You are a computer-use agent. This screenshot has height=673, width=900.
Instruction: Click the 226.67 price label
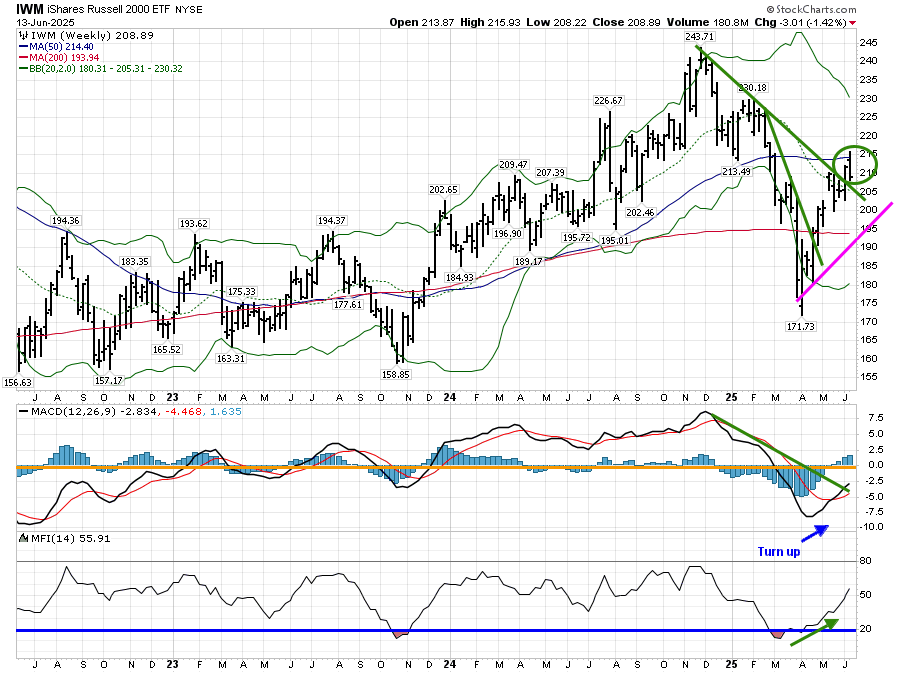point(608,100)
